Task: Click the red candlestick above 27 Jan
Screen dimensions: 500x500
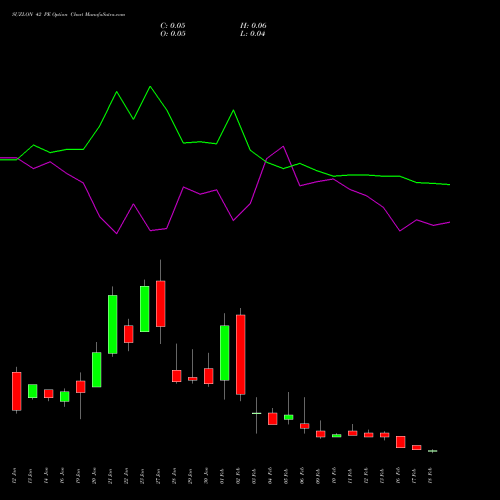Action: coord(161,304)
